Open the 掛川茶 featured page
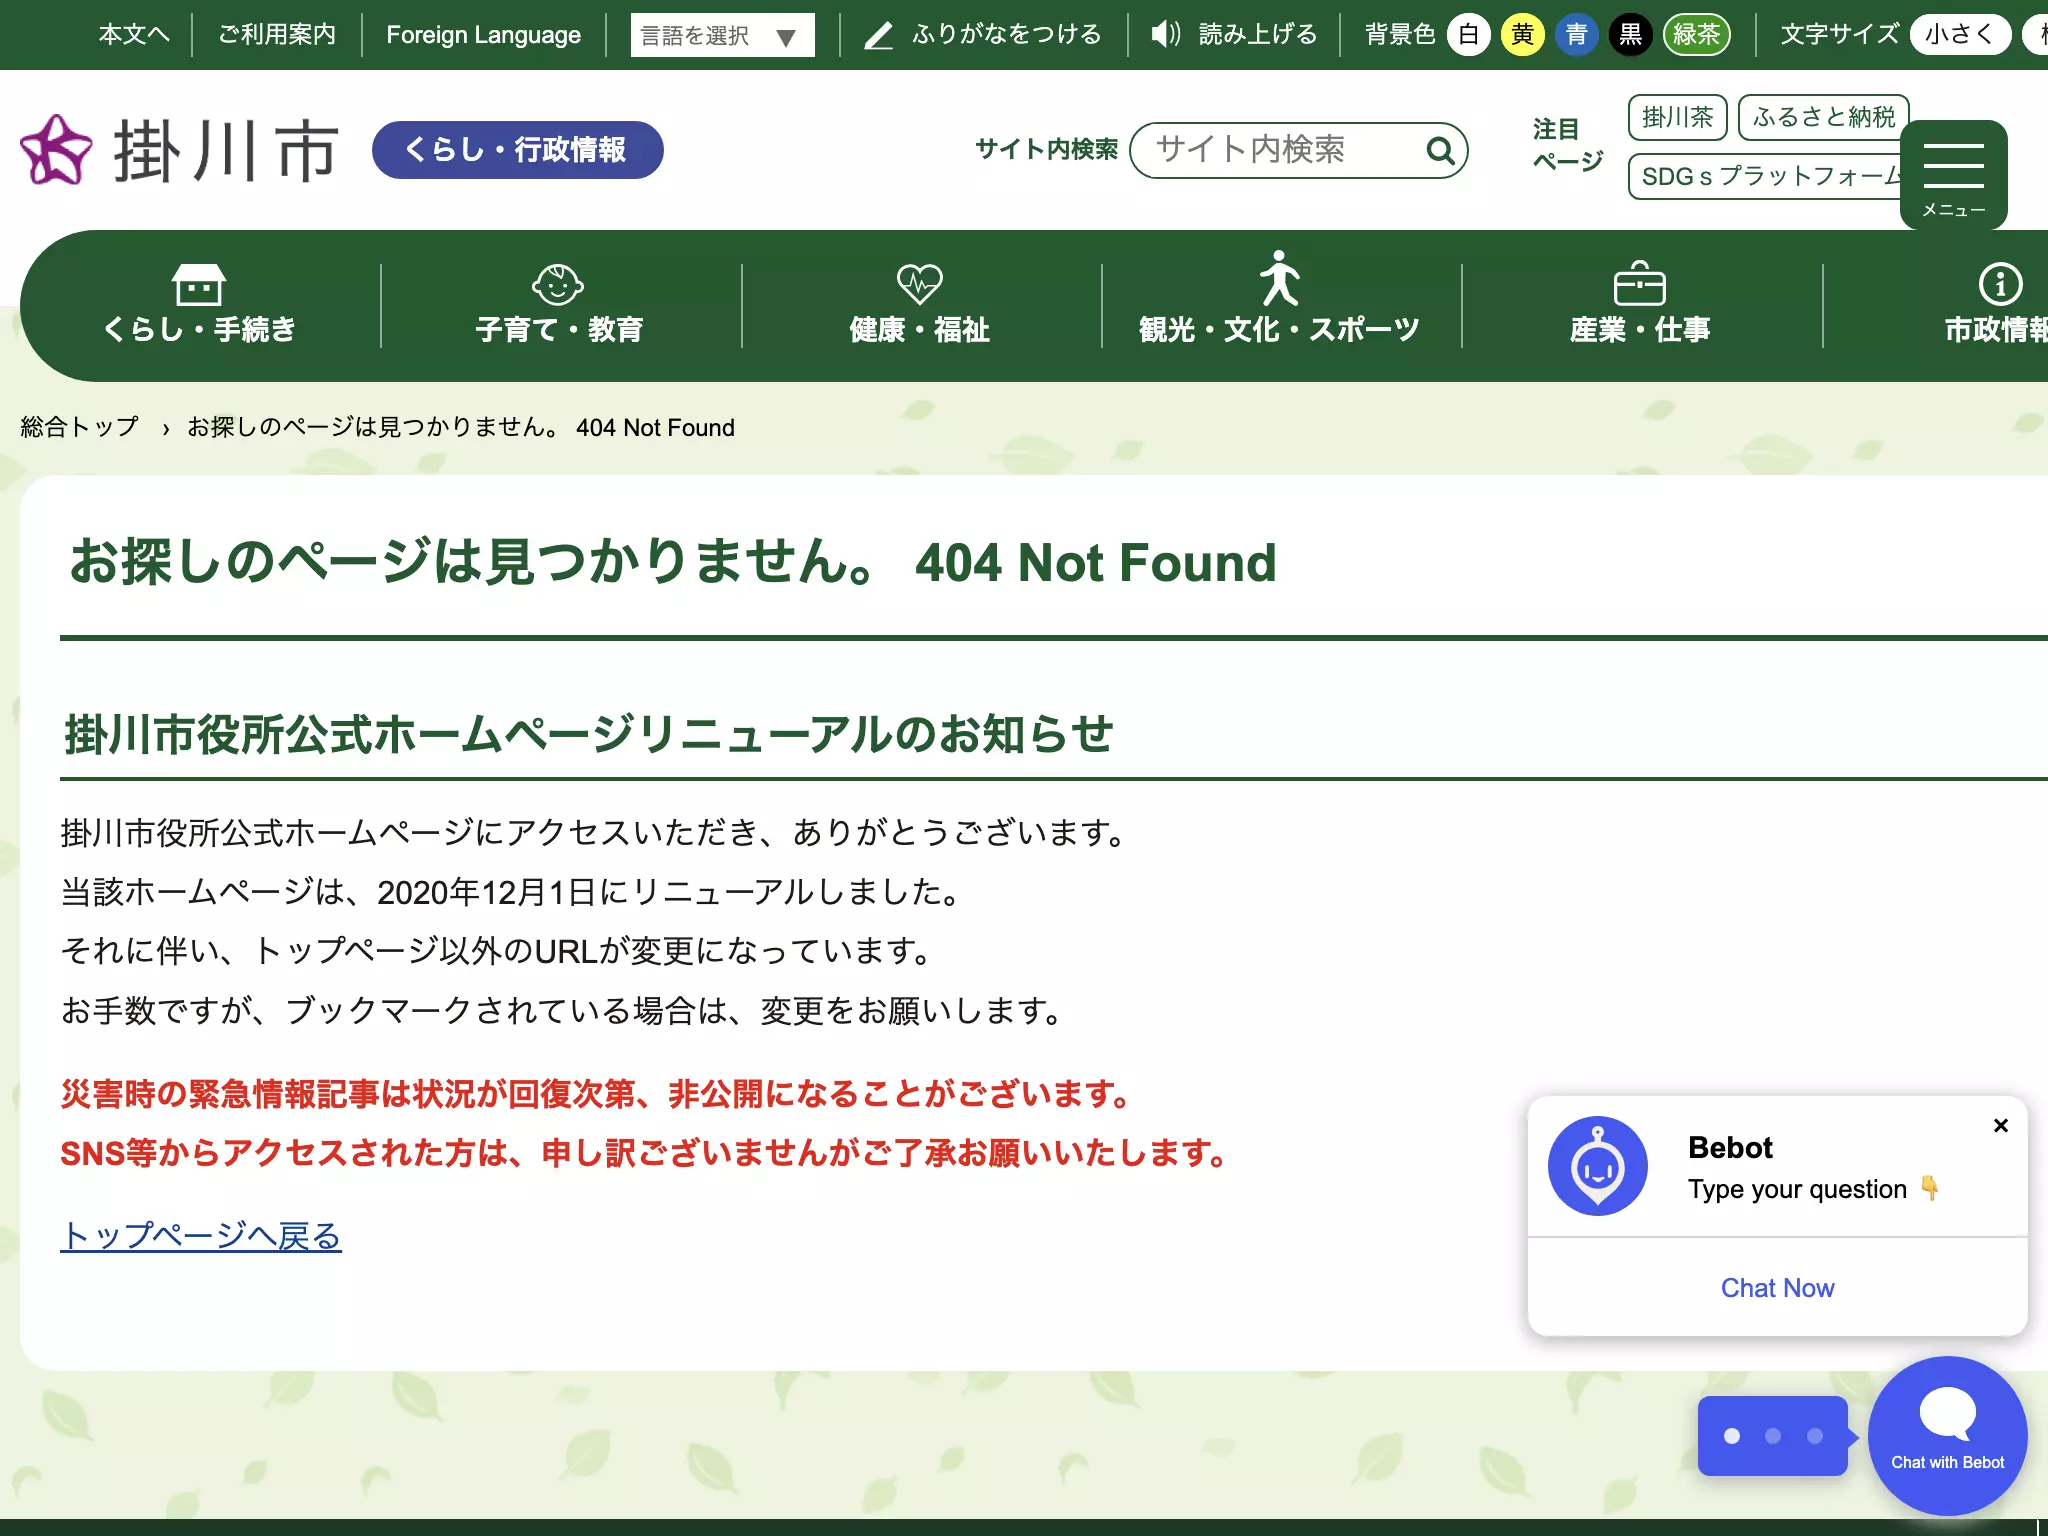Image resolution: width=2048 pixels, height=1536 pixels. tap(1677, 117)
